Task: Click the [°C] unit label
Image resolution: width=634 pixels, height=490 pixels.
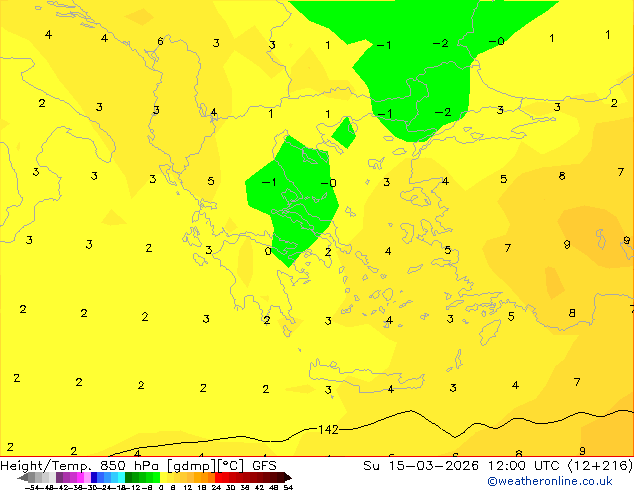Action: pyautogui.click(x=231, y=466)
